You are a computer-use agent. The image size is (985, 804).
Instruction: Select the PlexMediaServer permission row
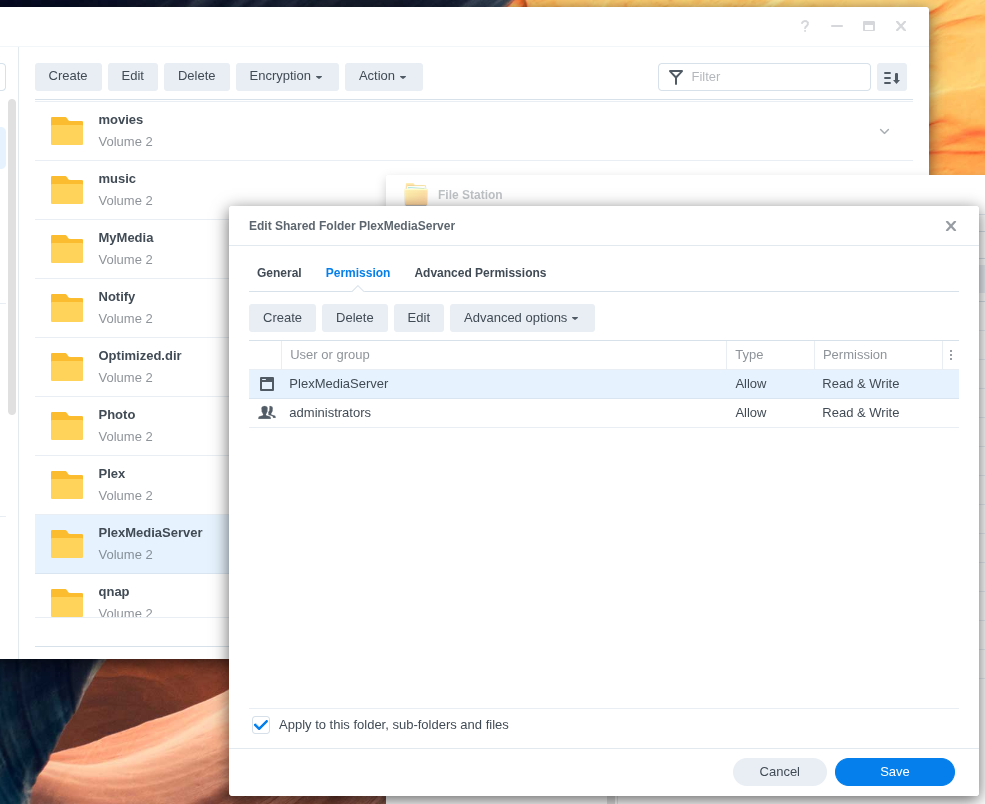click(x=604, y=384)
